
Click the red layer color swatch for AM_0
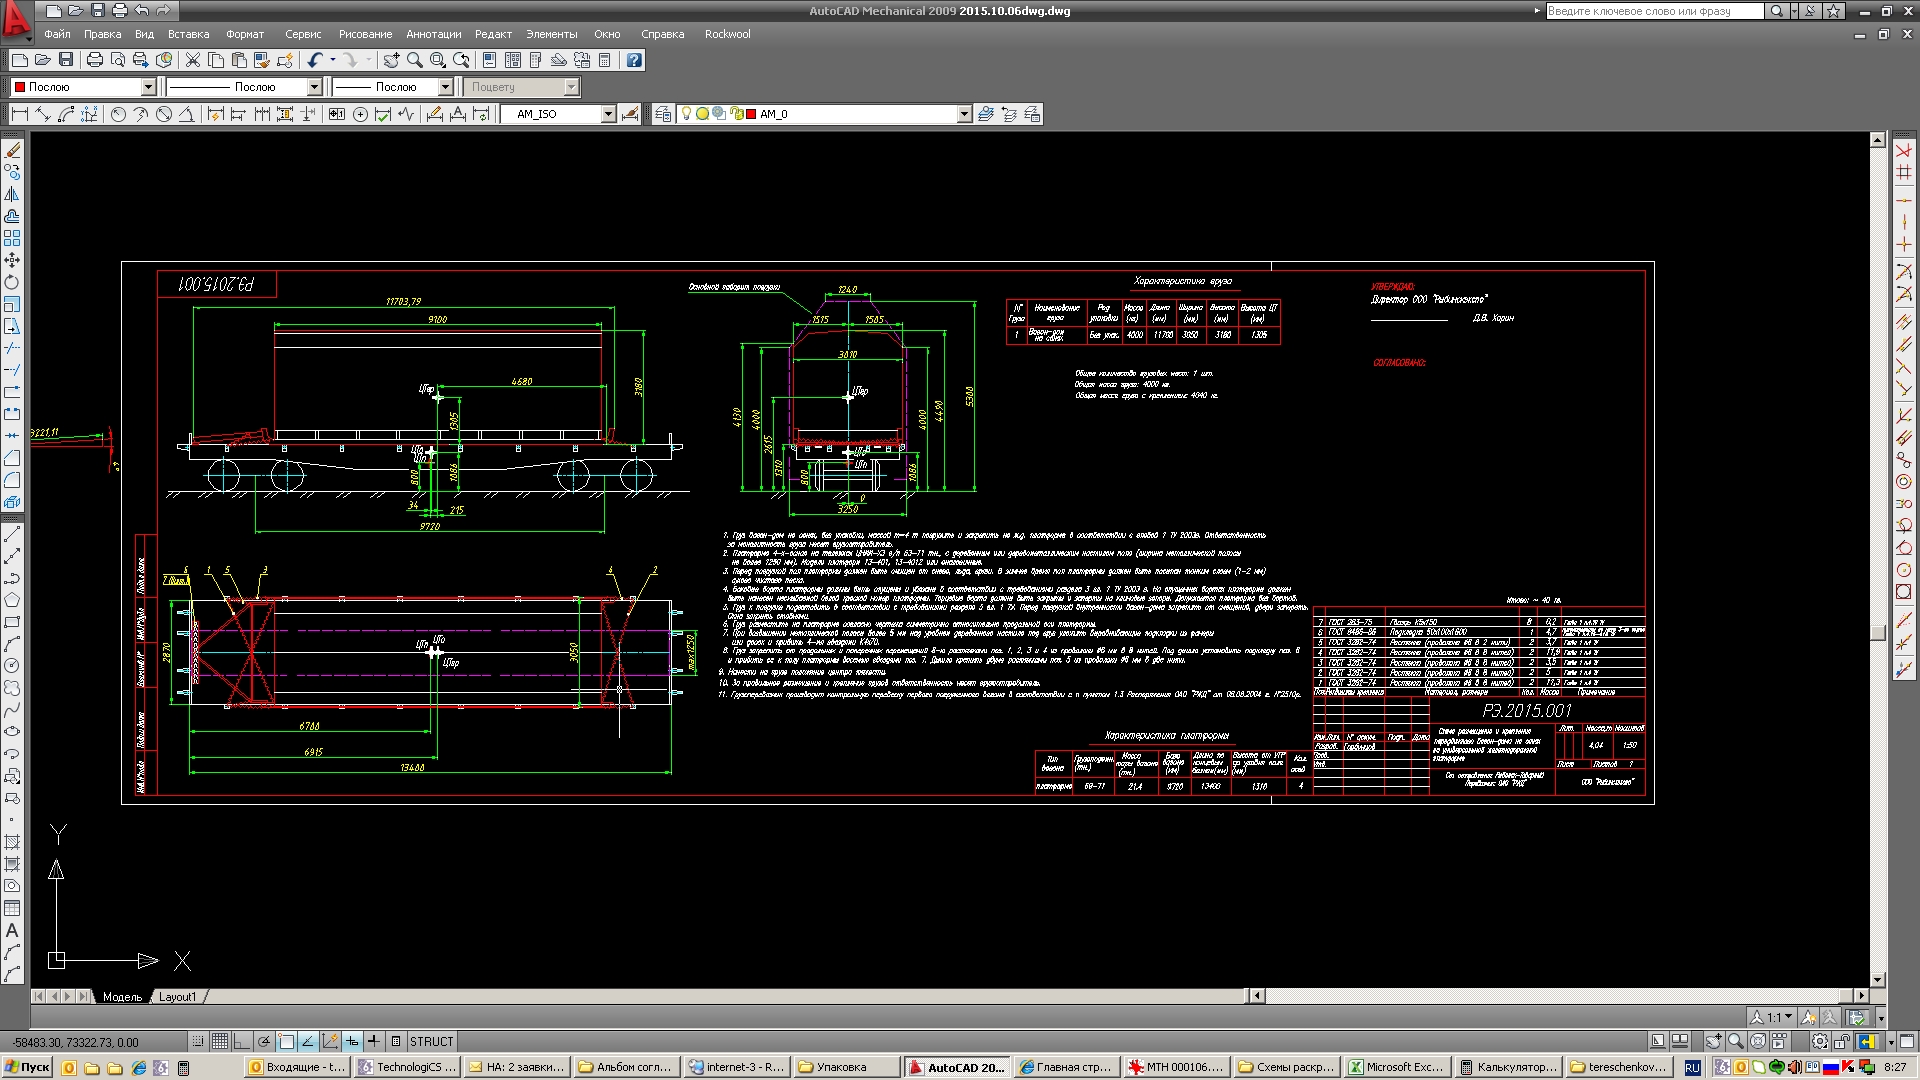pyautogui.click(x=750, y=114)
